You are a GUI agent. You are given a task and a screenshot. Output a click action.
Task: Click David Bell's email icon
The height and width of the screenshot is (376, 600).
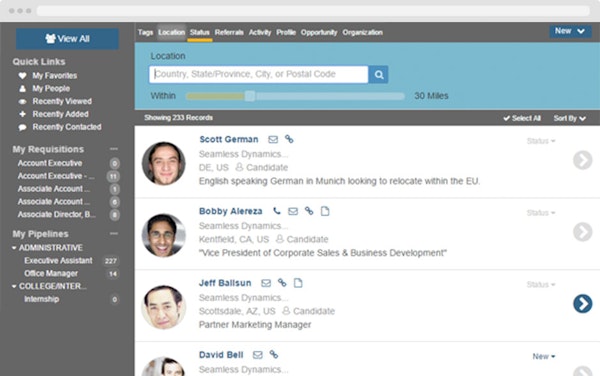(258, 355)
